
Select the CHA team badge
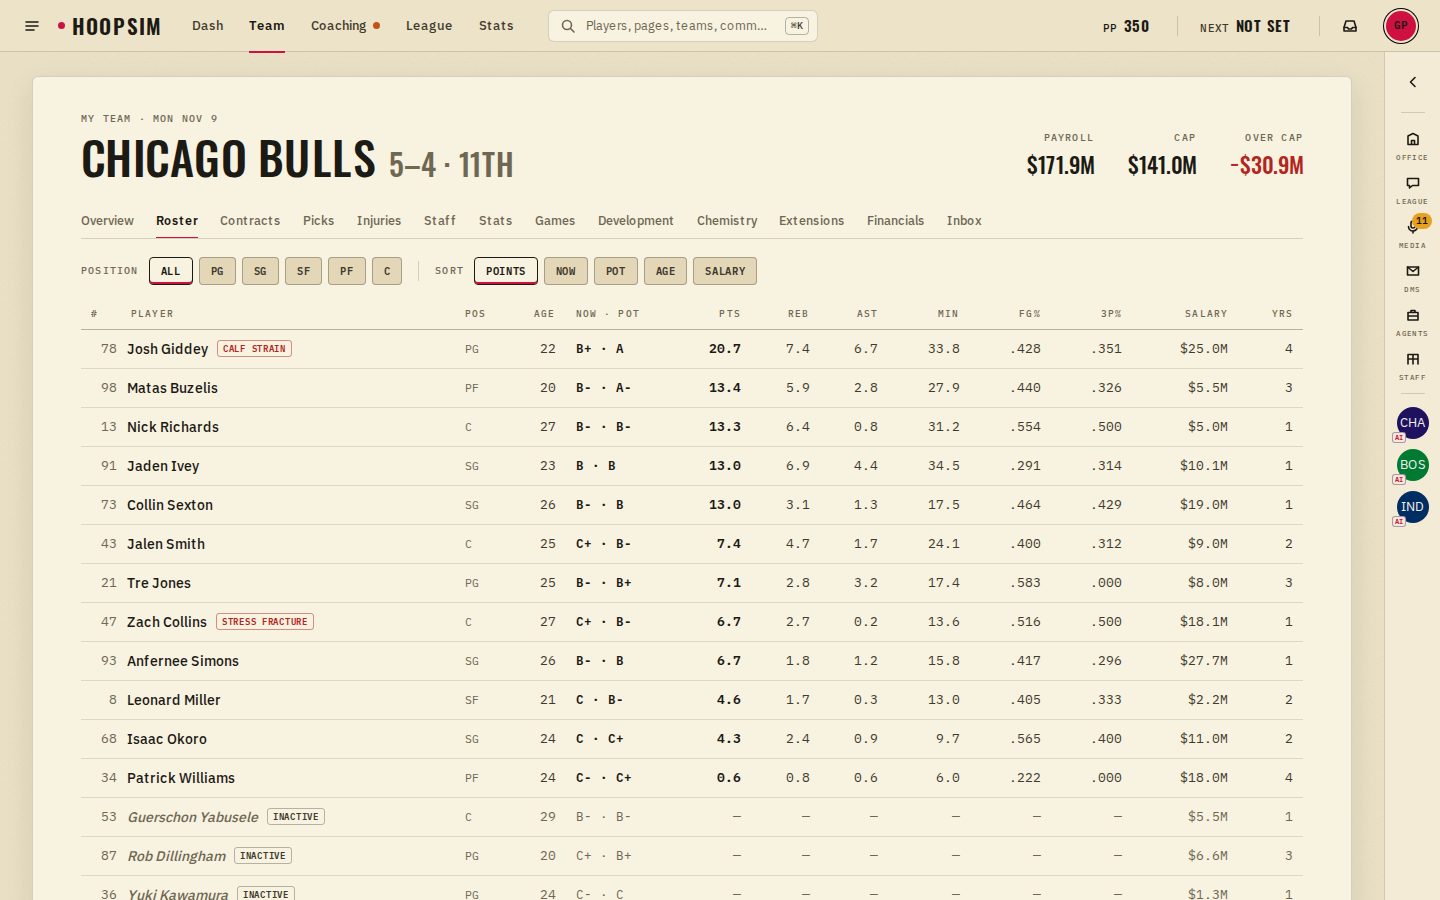1412,423
